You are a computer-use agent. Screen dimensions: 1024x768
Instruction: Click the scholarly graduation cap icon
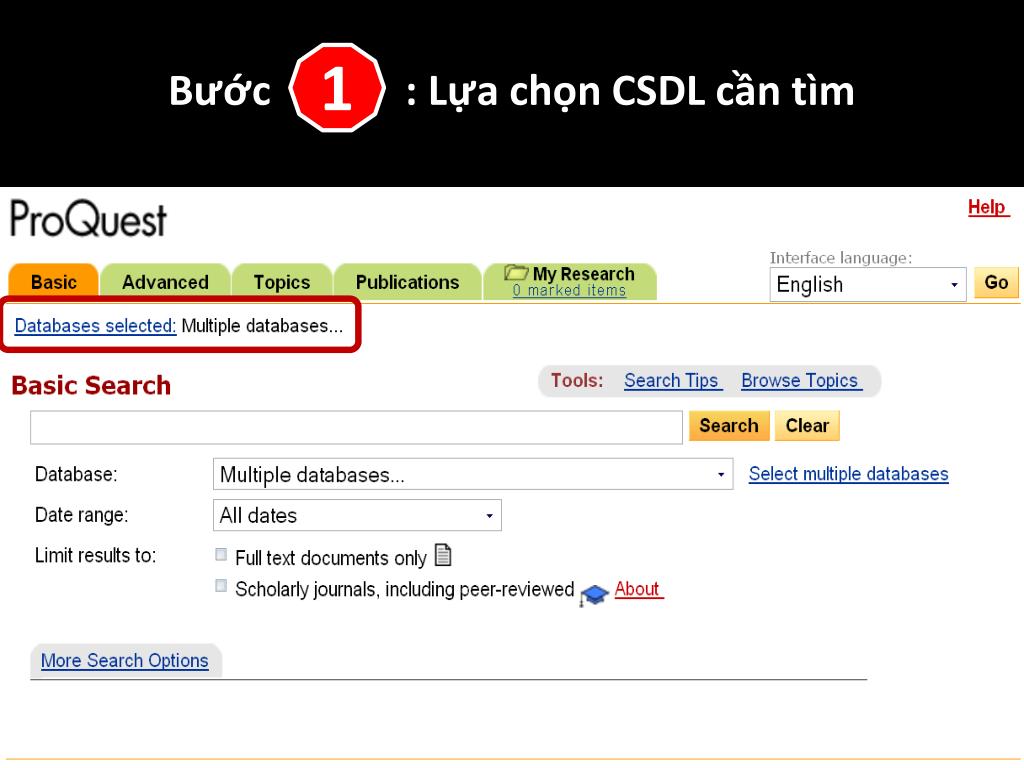pos(594,594)
